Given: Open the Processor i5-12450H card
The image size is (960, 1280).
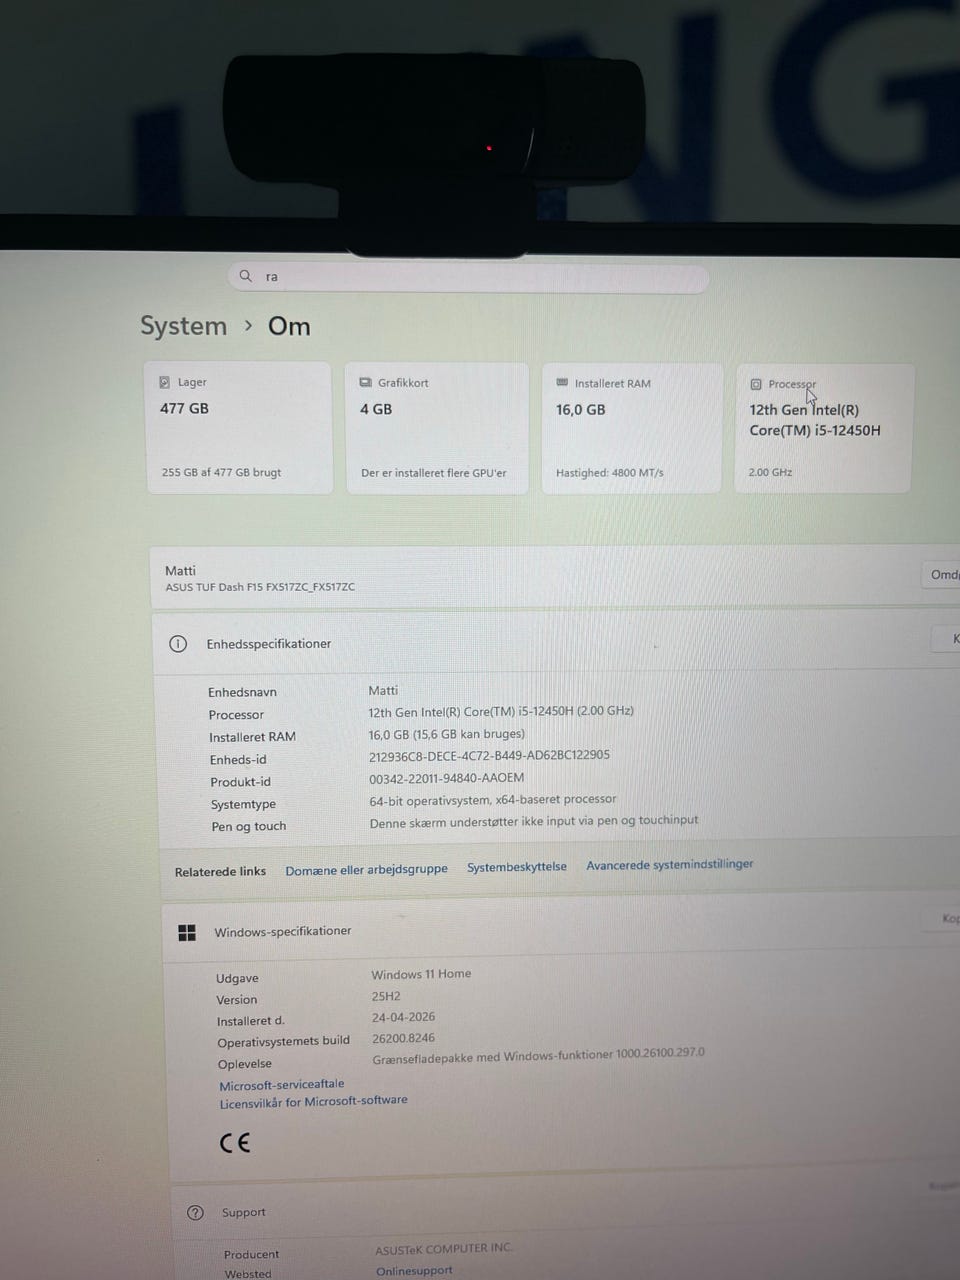Looking at the screenshot, I should tap(823, 428).
